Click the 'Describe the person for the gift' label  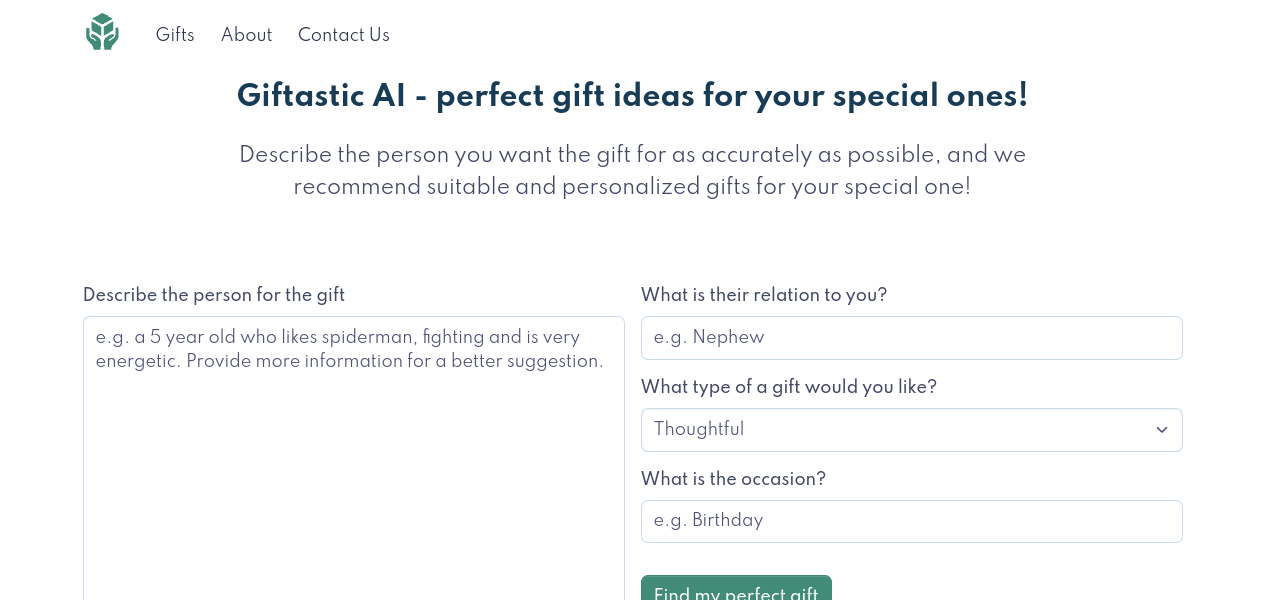pyautogui.click(x=214, y=295)
